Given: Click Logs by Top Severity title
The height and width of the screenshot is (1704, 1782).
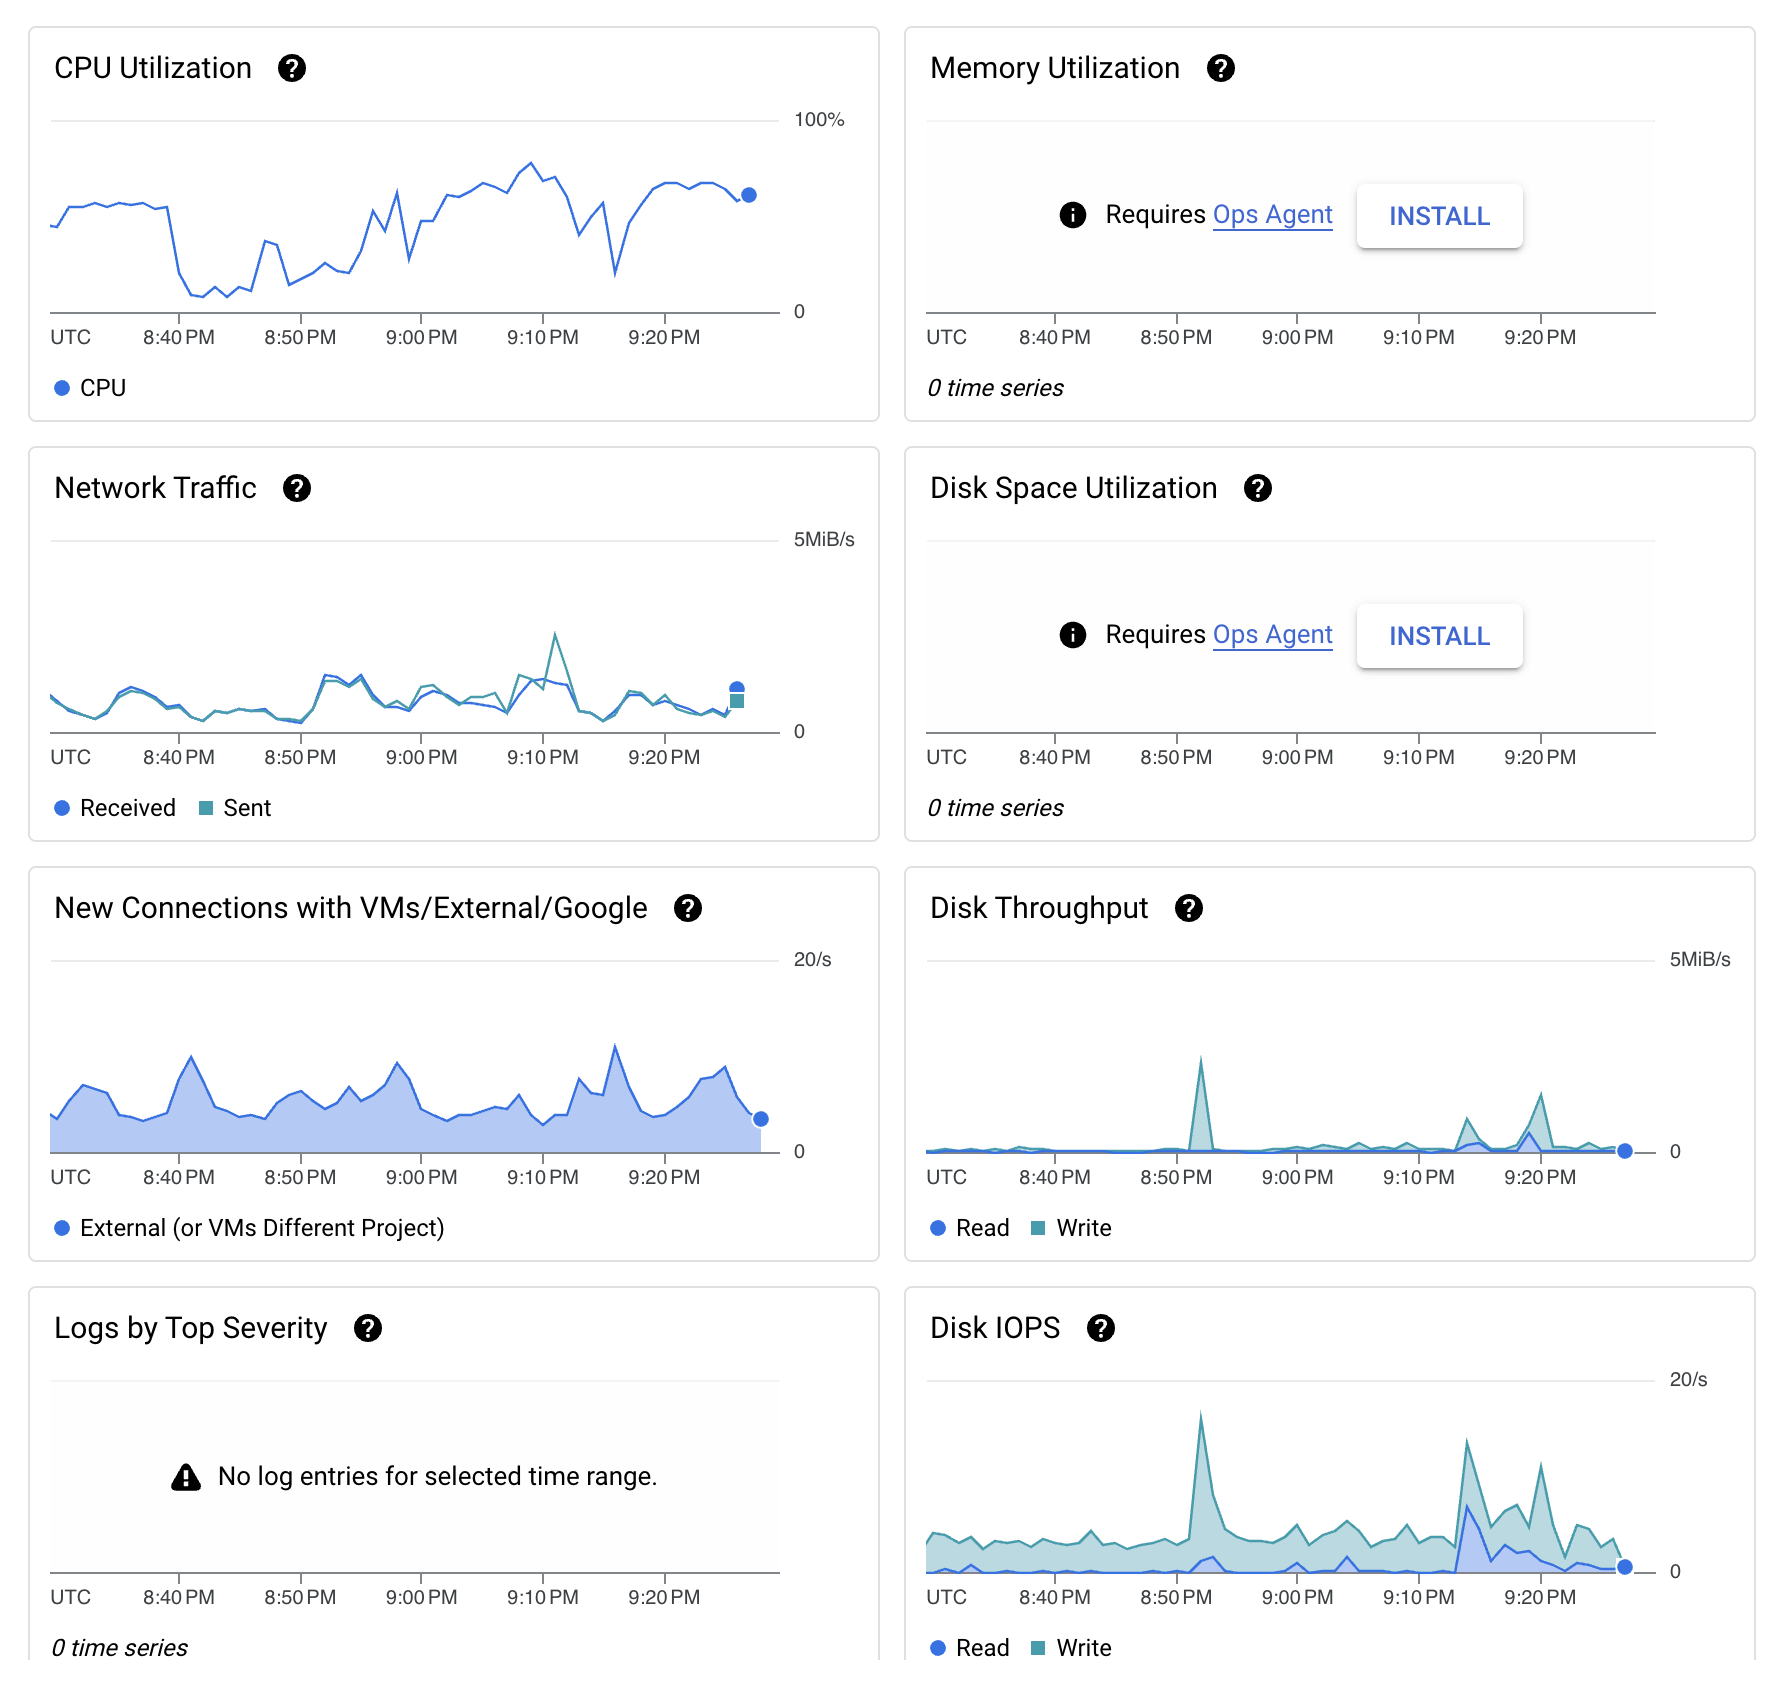Looking at the screenshot, I should tap(191, 1328).
